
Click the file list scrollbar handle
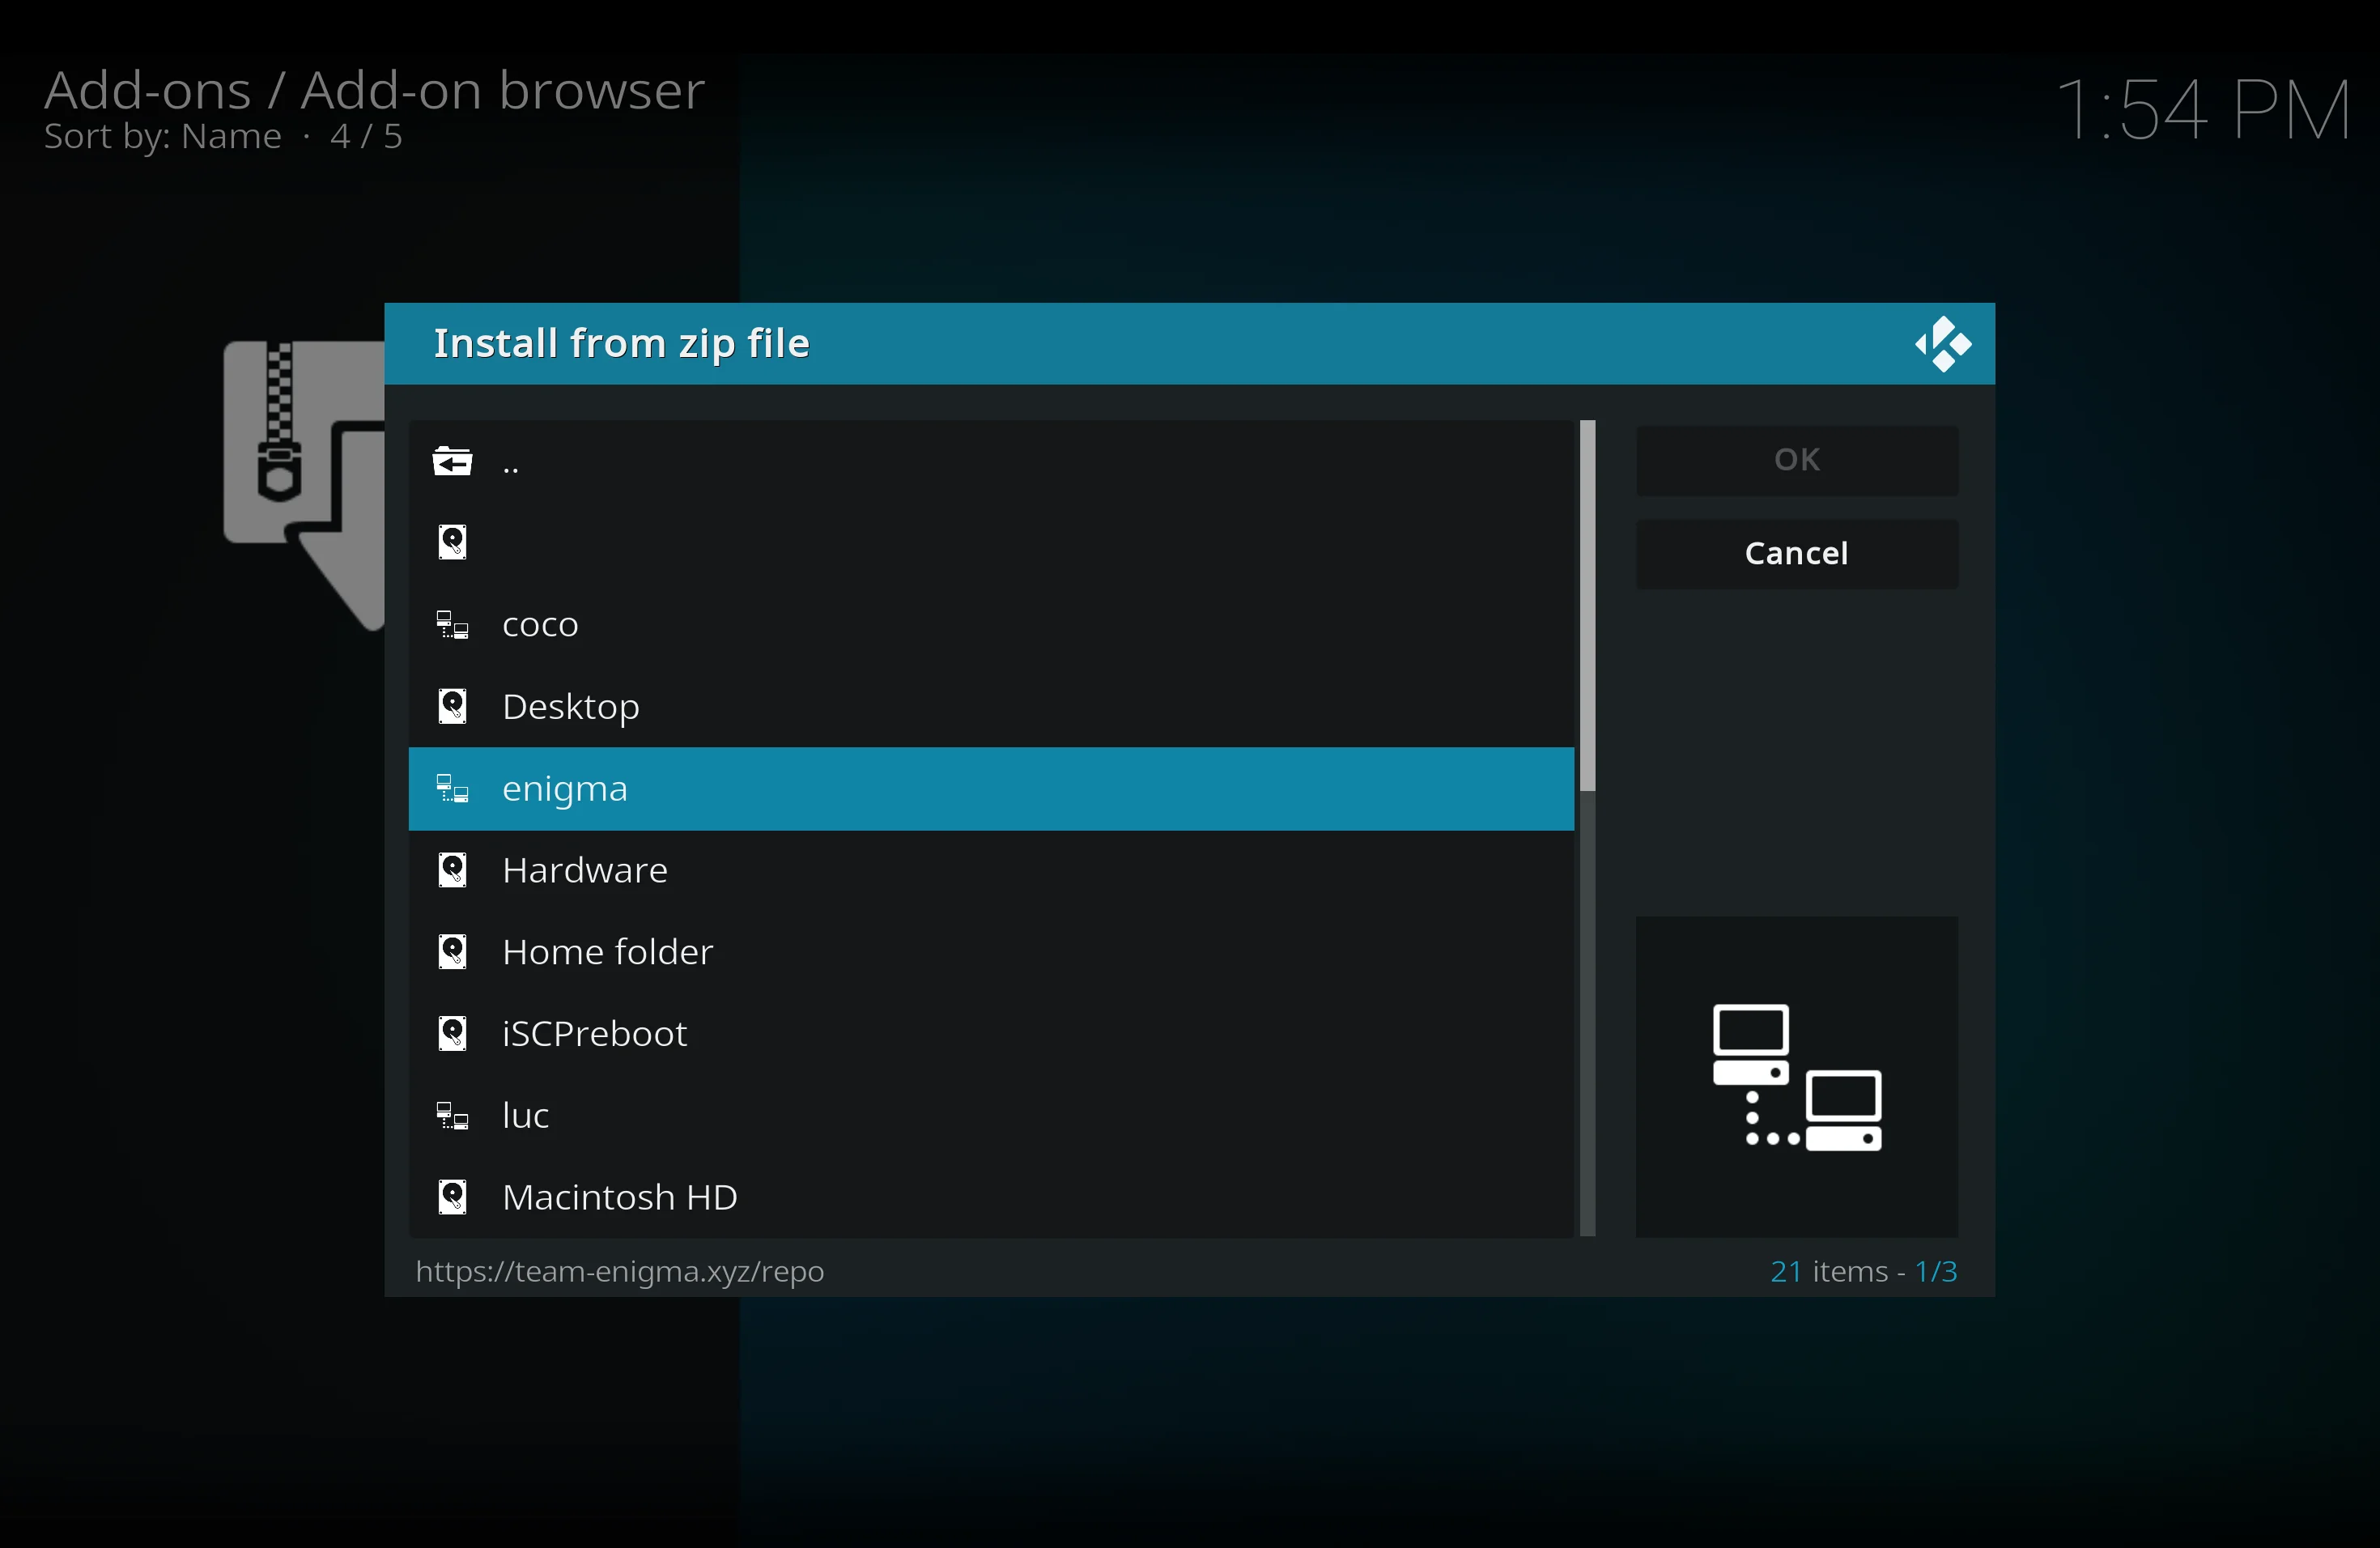1587,606
